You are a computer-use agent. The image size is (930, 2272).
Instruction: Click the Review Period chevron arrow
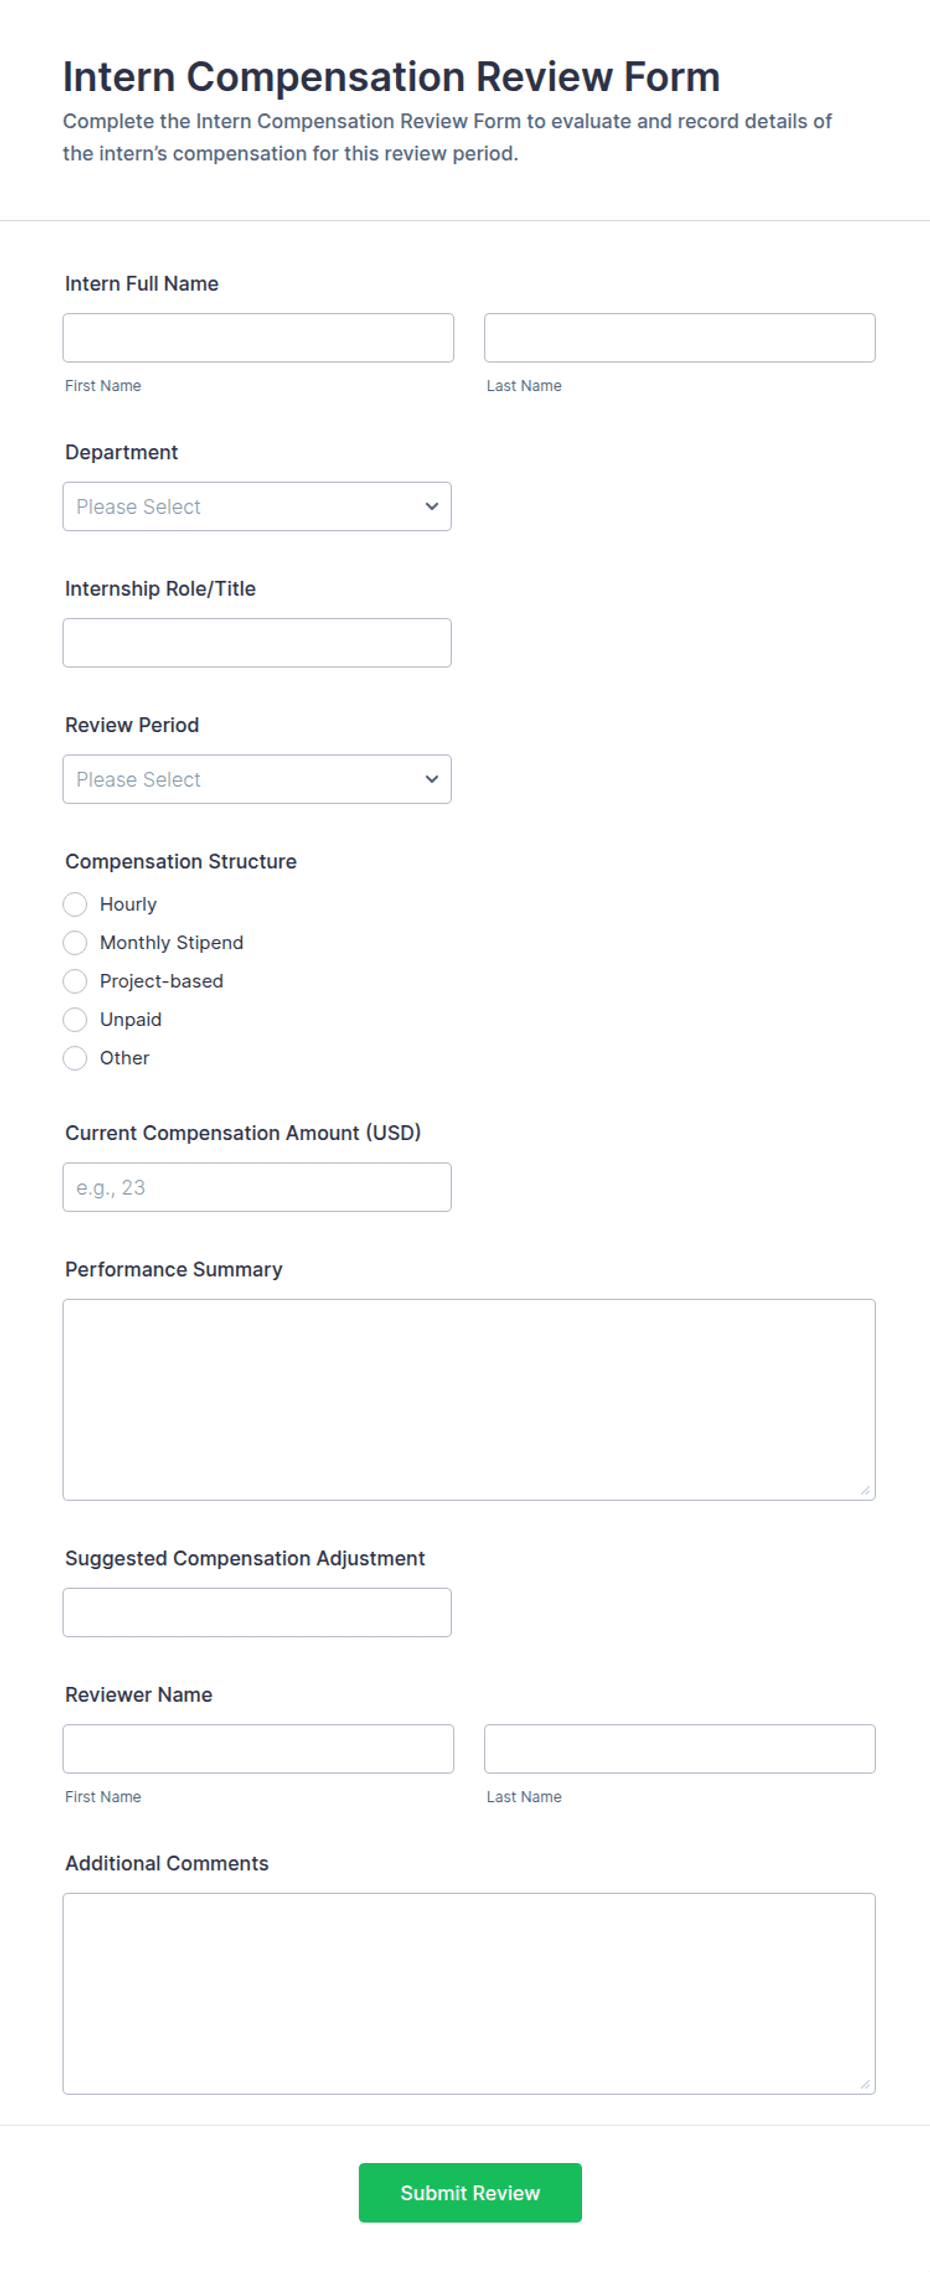coord(432,779)
